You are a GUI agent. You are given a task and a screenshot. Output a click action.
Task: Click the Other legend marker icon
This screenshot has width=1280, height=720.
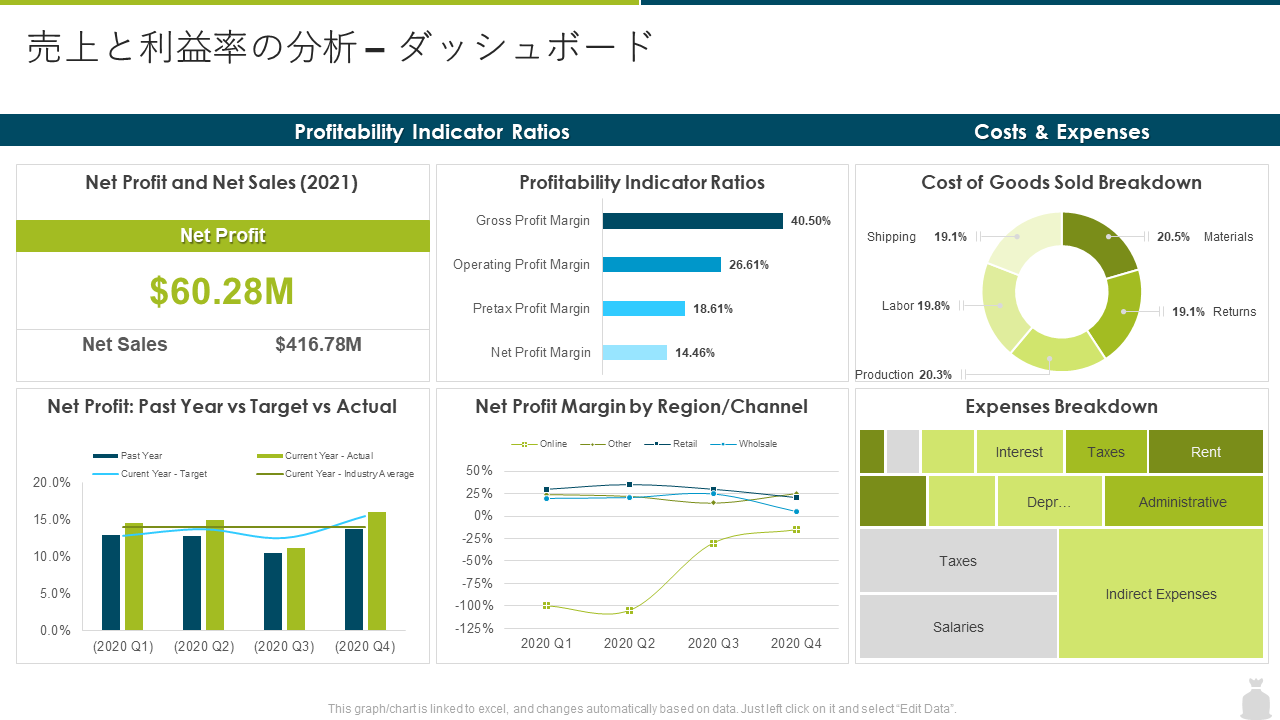[x=592, y=444]
